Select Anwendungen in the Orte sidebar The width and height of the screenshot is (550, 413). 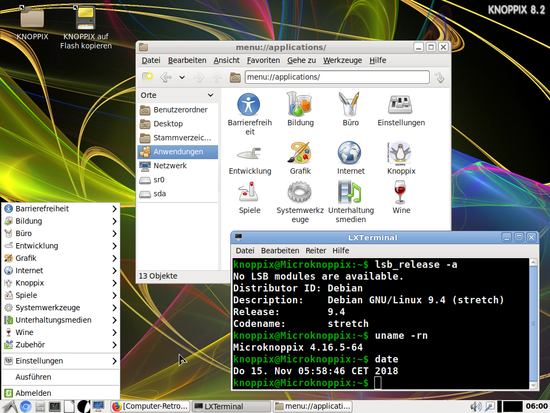[177, 152]
